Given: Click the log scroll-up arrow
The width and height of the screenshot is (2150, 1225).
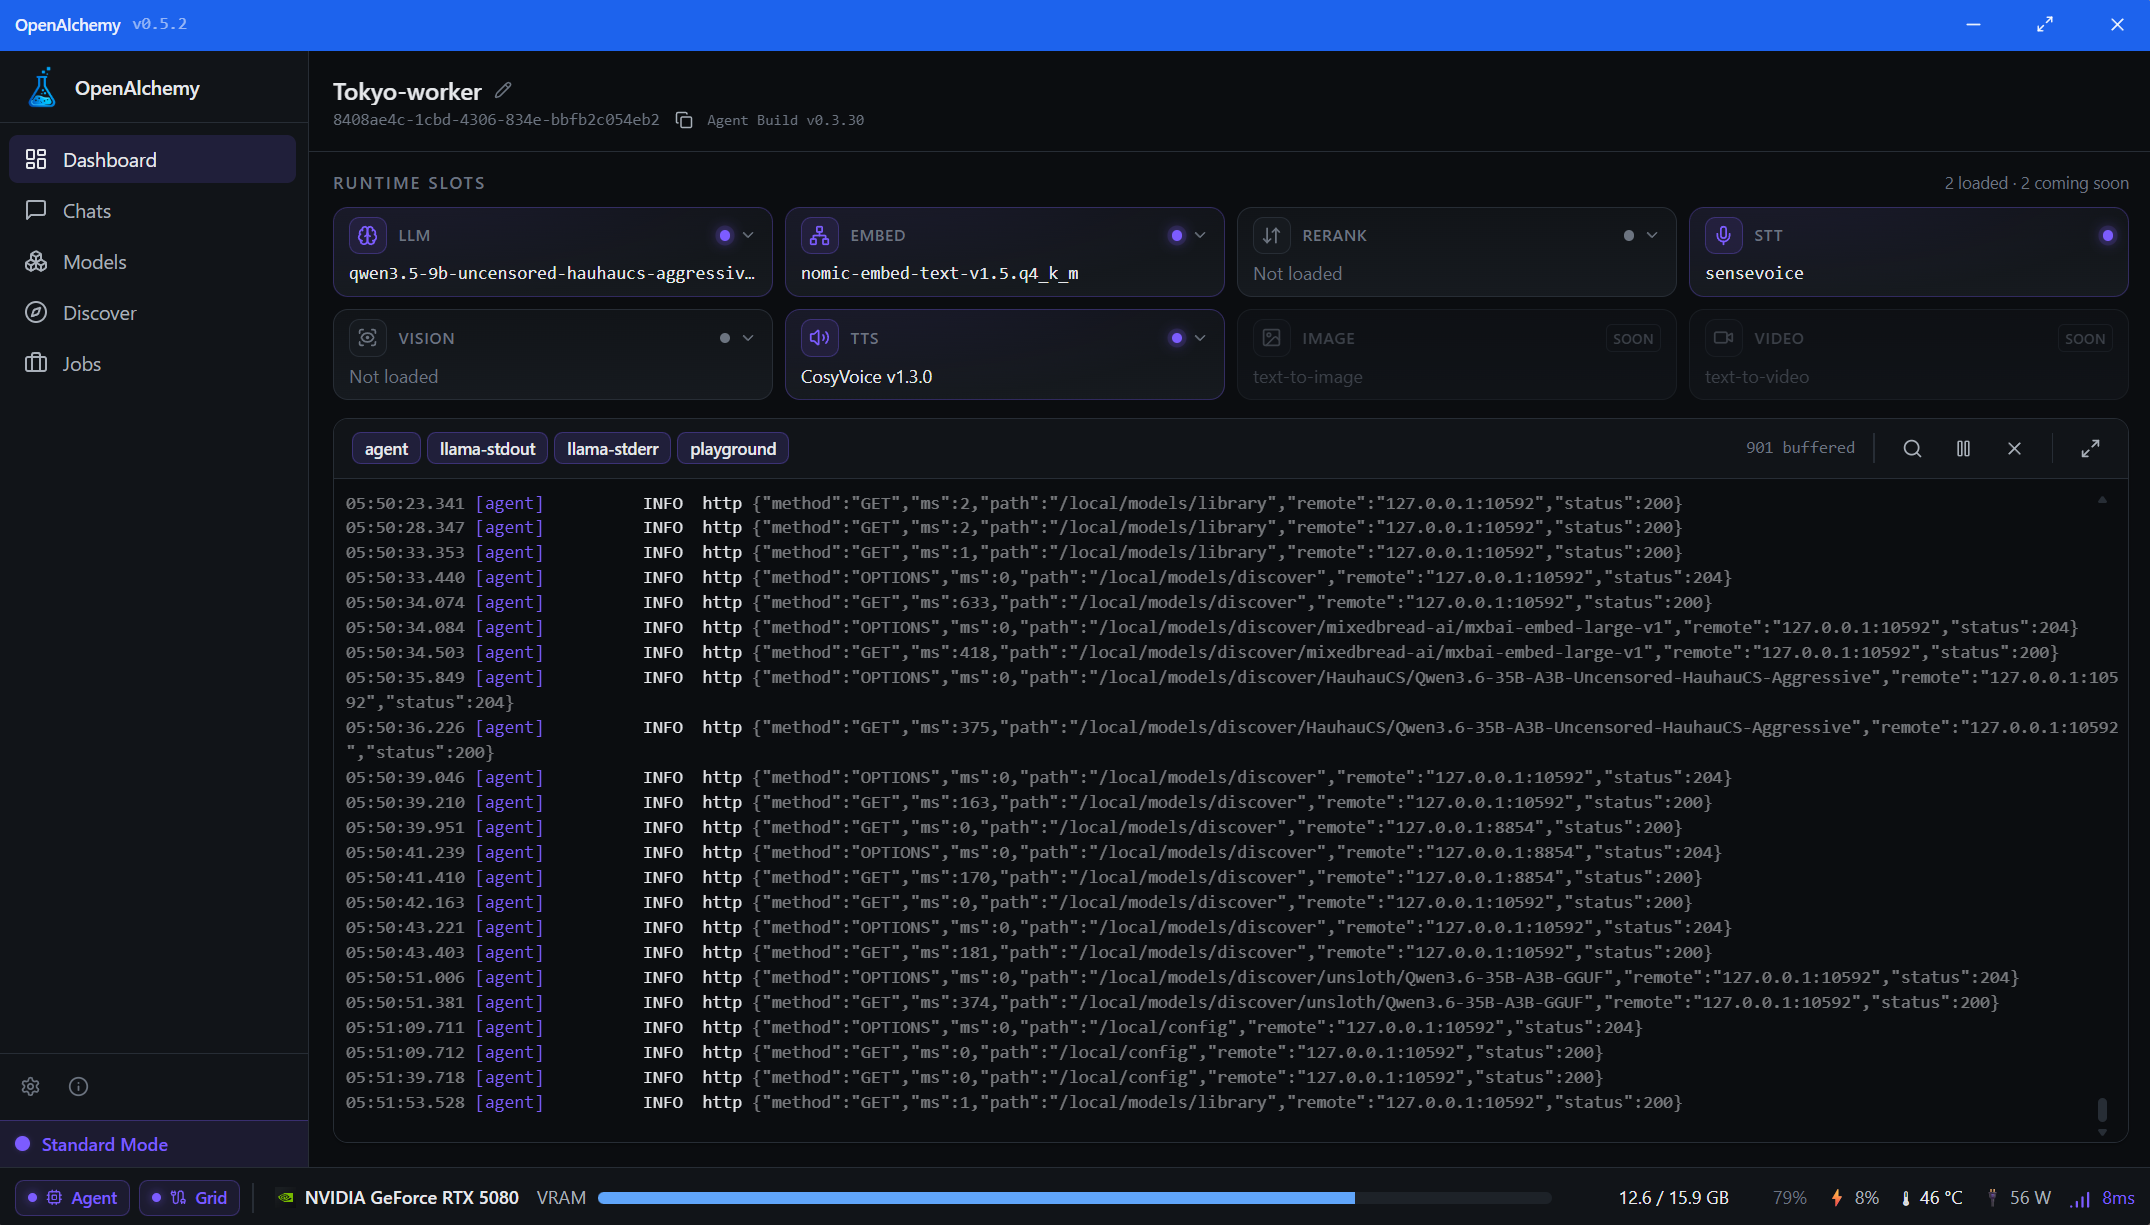Looking at the screenshot, I should coord(2102,499).
